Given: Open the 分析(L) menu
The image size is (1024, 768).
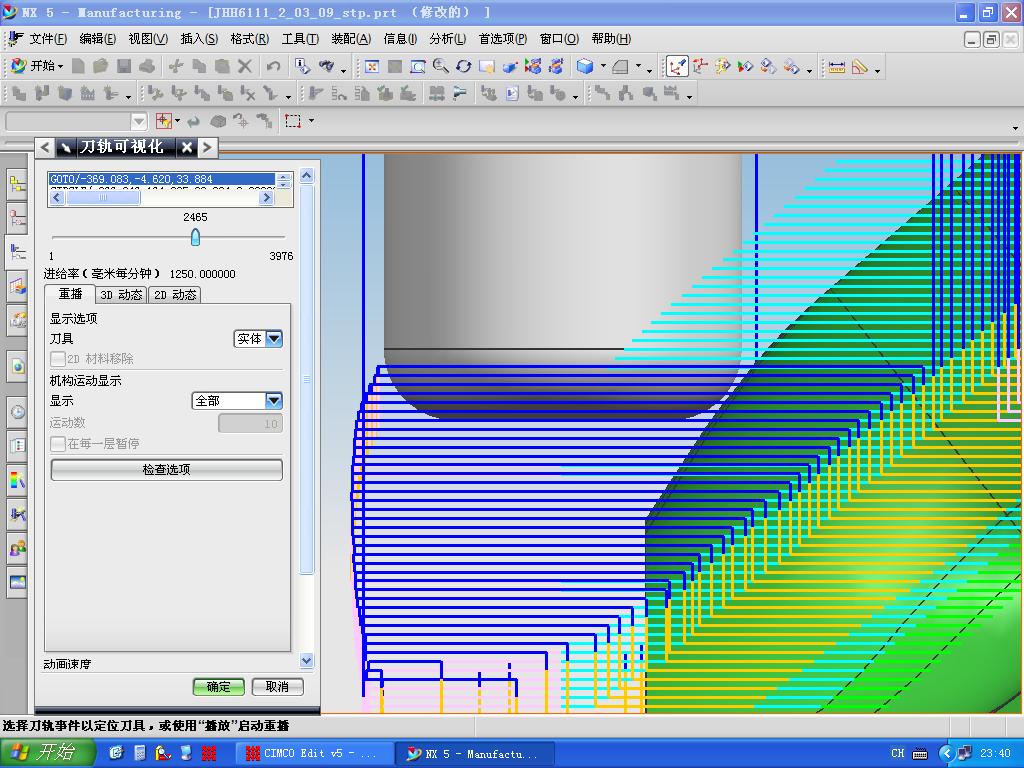Looking at the screenshot, I should [x=447, y=39].
